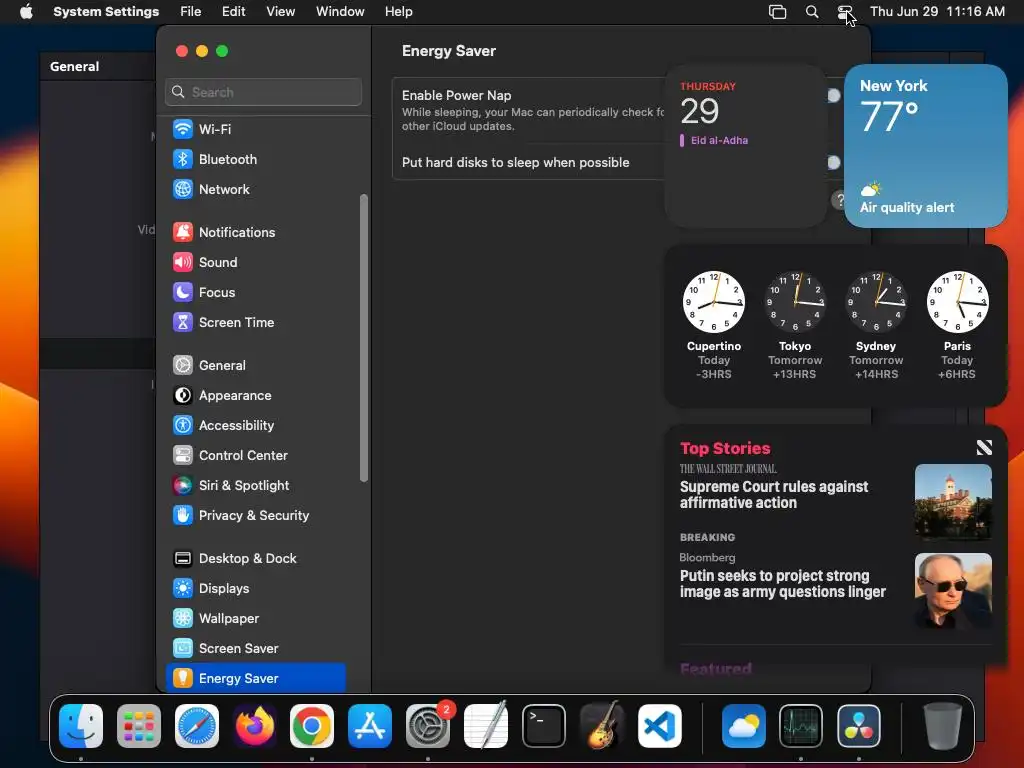
Task: Toggle Enable Power Nap switch
Action: [833, 95]
